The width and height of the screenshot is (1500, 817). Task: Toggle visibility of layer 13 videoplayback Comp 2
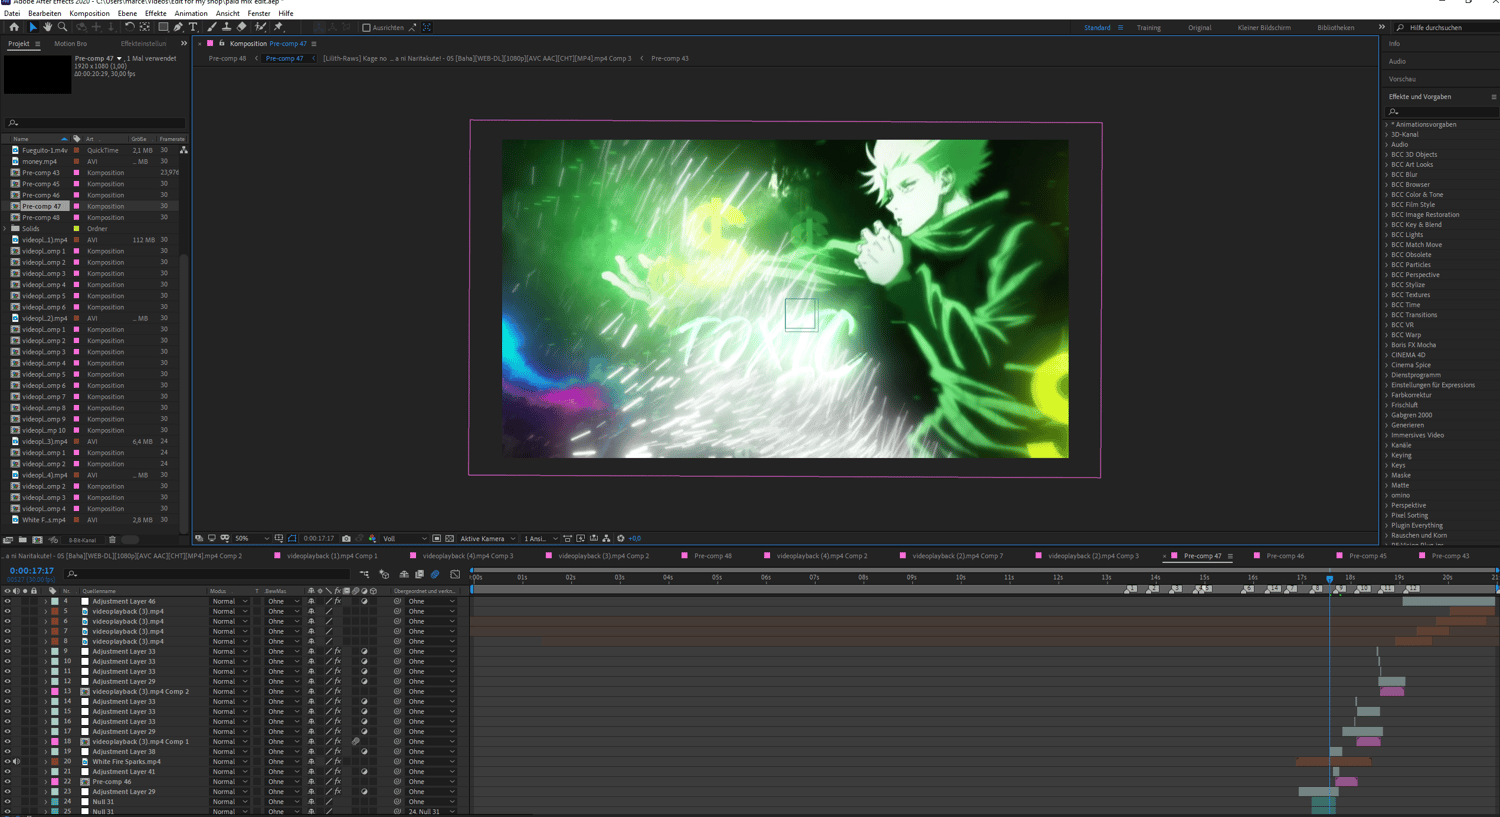coord(7,691)
